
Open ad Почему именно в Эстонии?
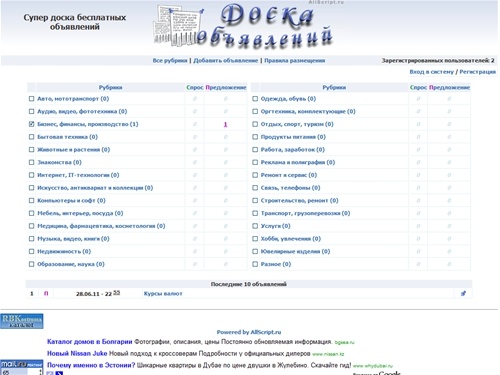coord(91,365)
